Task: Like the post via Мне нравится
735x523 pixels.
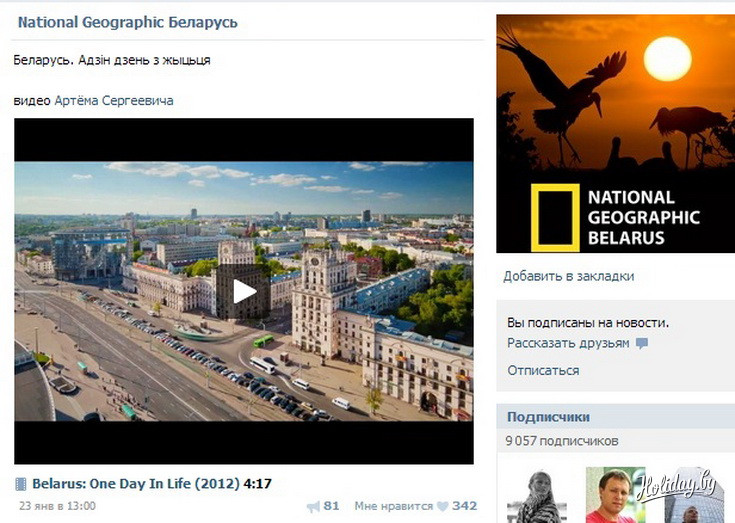Action: 393,506
